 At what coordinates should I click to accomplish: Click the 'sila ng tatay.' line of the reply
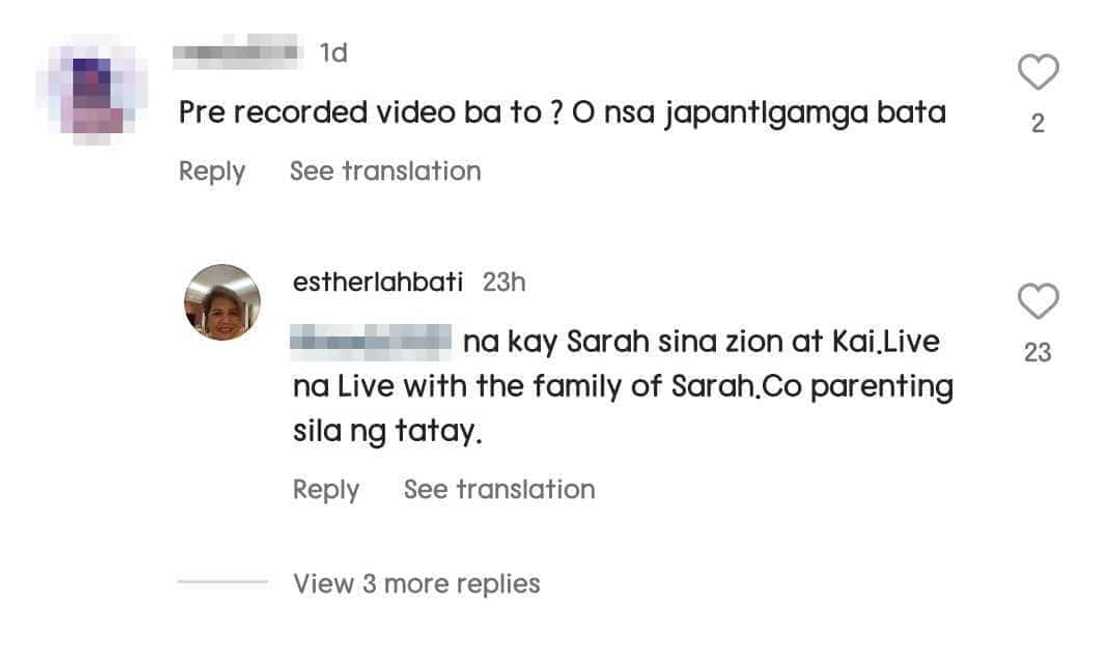point(388,434)
